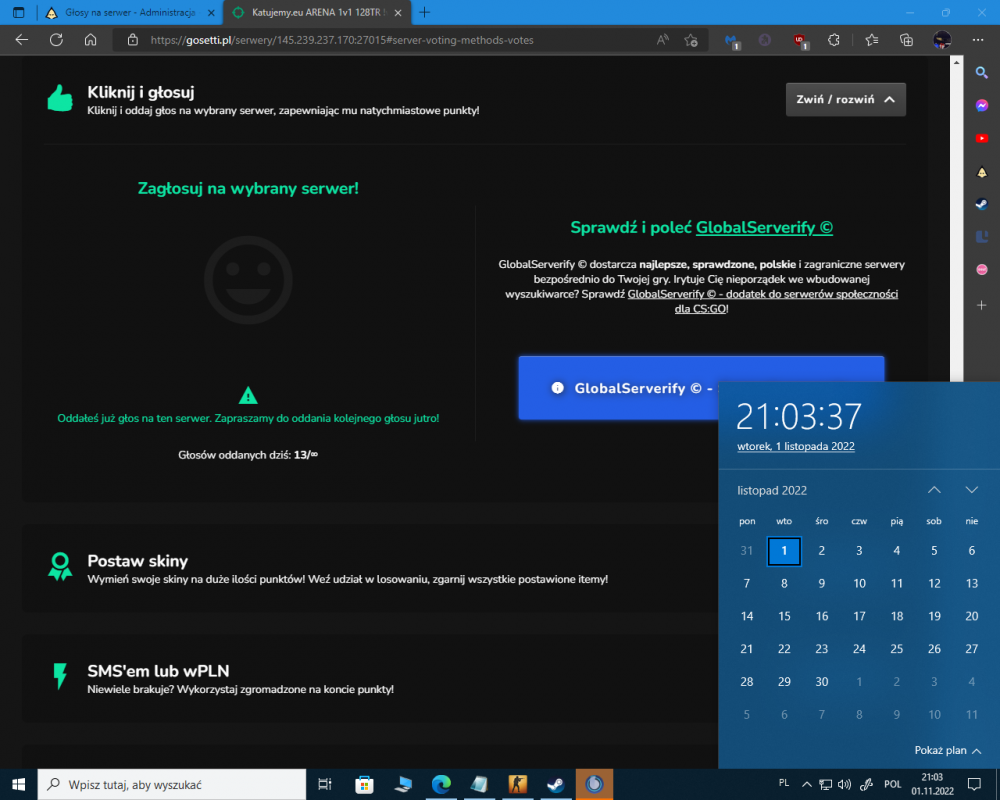The image size is (1000, 800).
Task: Add a new site to the sidebar
Action: (982, 306)
